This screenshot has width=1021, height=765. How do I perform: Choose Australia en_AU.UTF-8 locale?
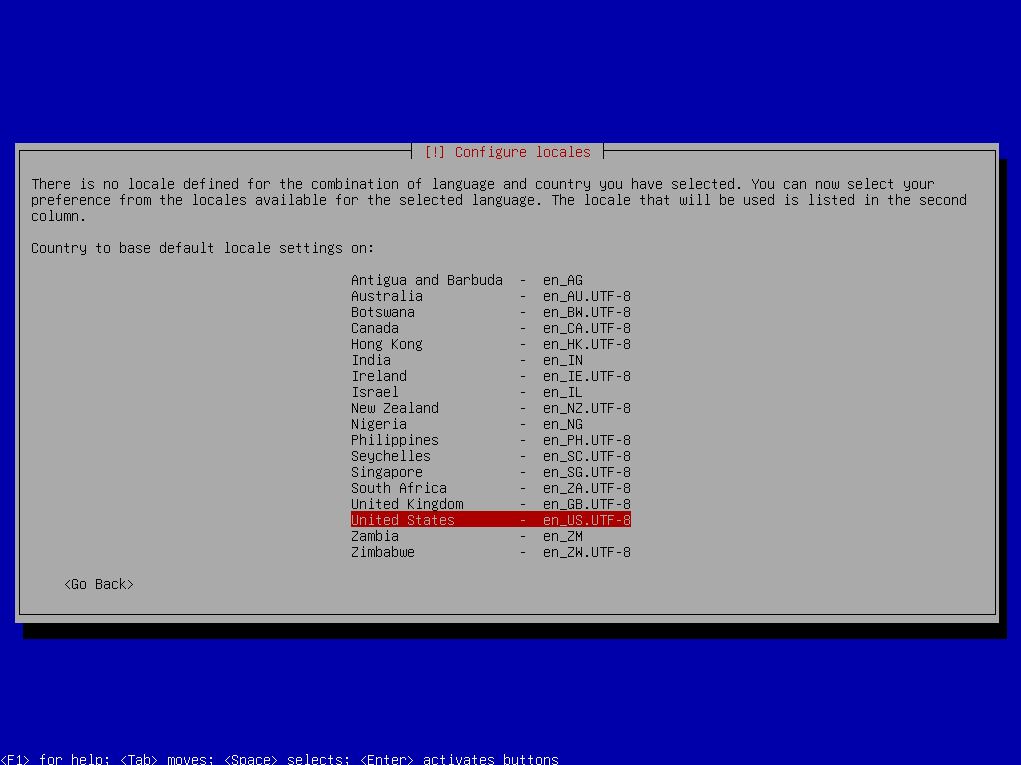click(x=491, y=296)
